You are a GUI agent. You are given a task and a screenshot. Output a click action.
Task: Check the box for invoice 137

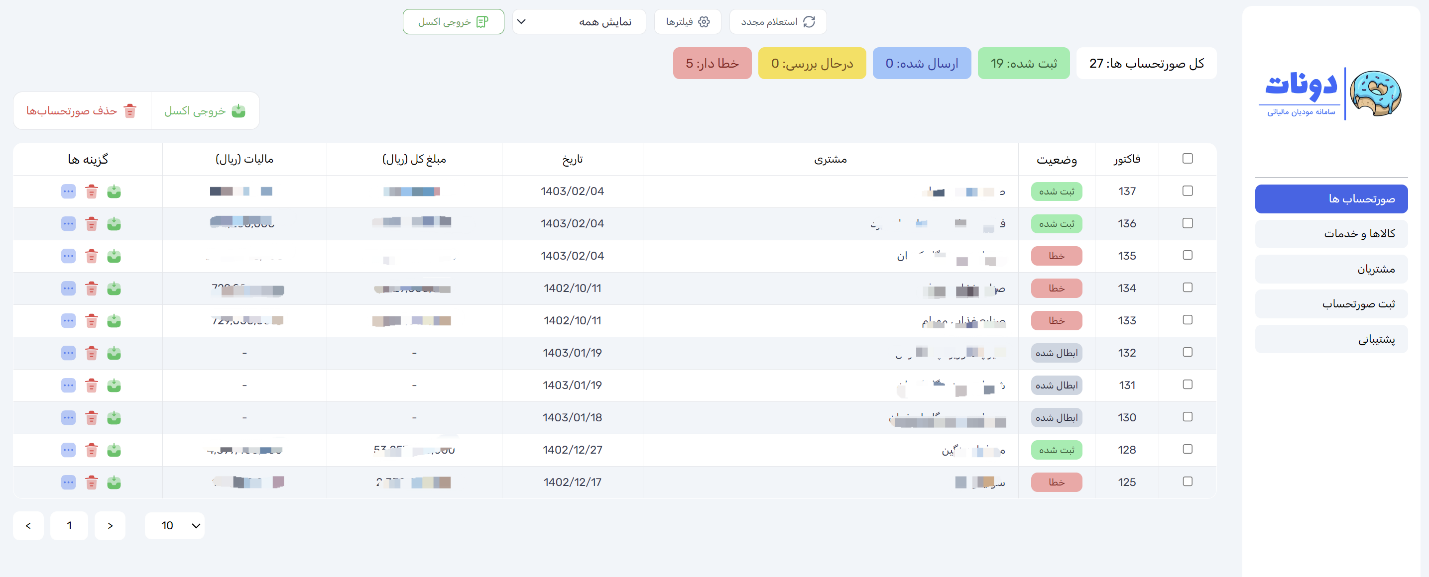[x=1188, y=192]
